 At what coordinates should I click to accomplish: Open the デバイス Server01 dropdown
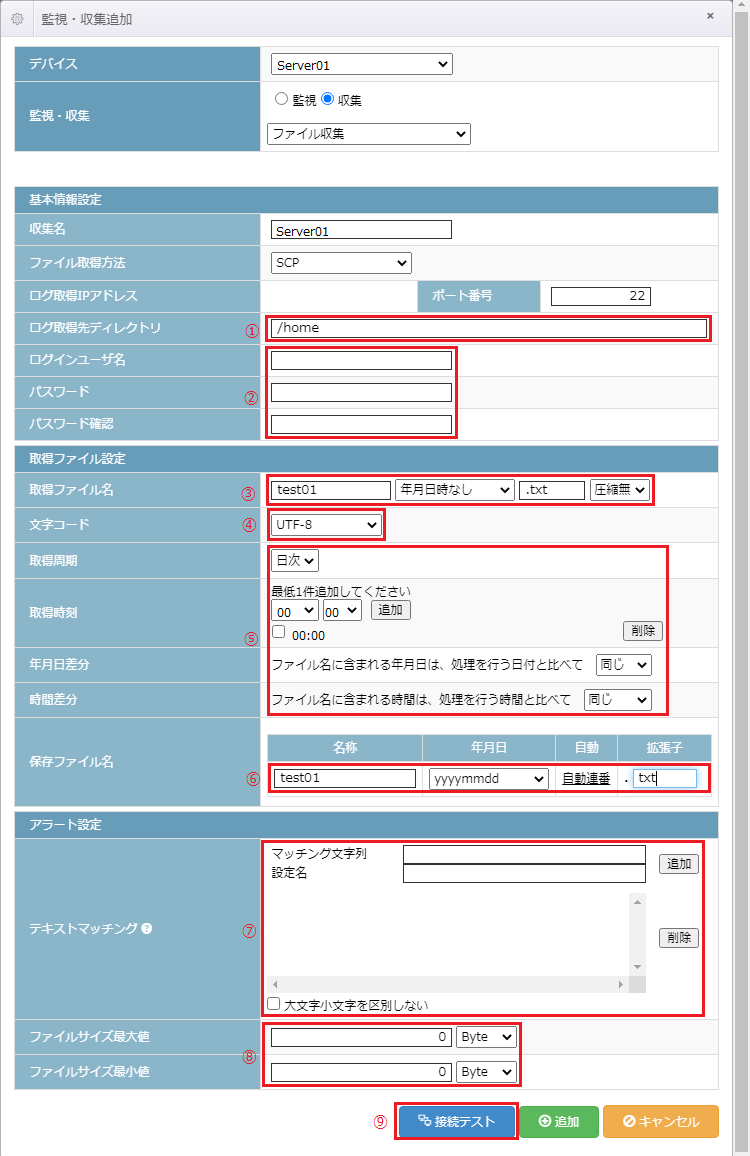(361, 64)
